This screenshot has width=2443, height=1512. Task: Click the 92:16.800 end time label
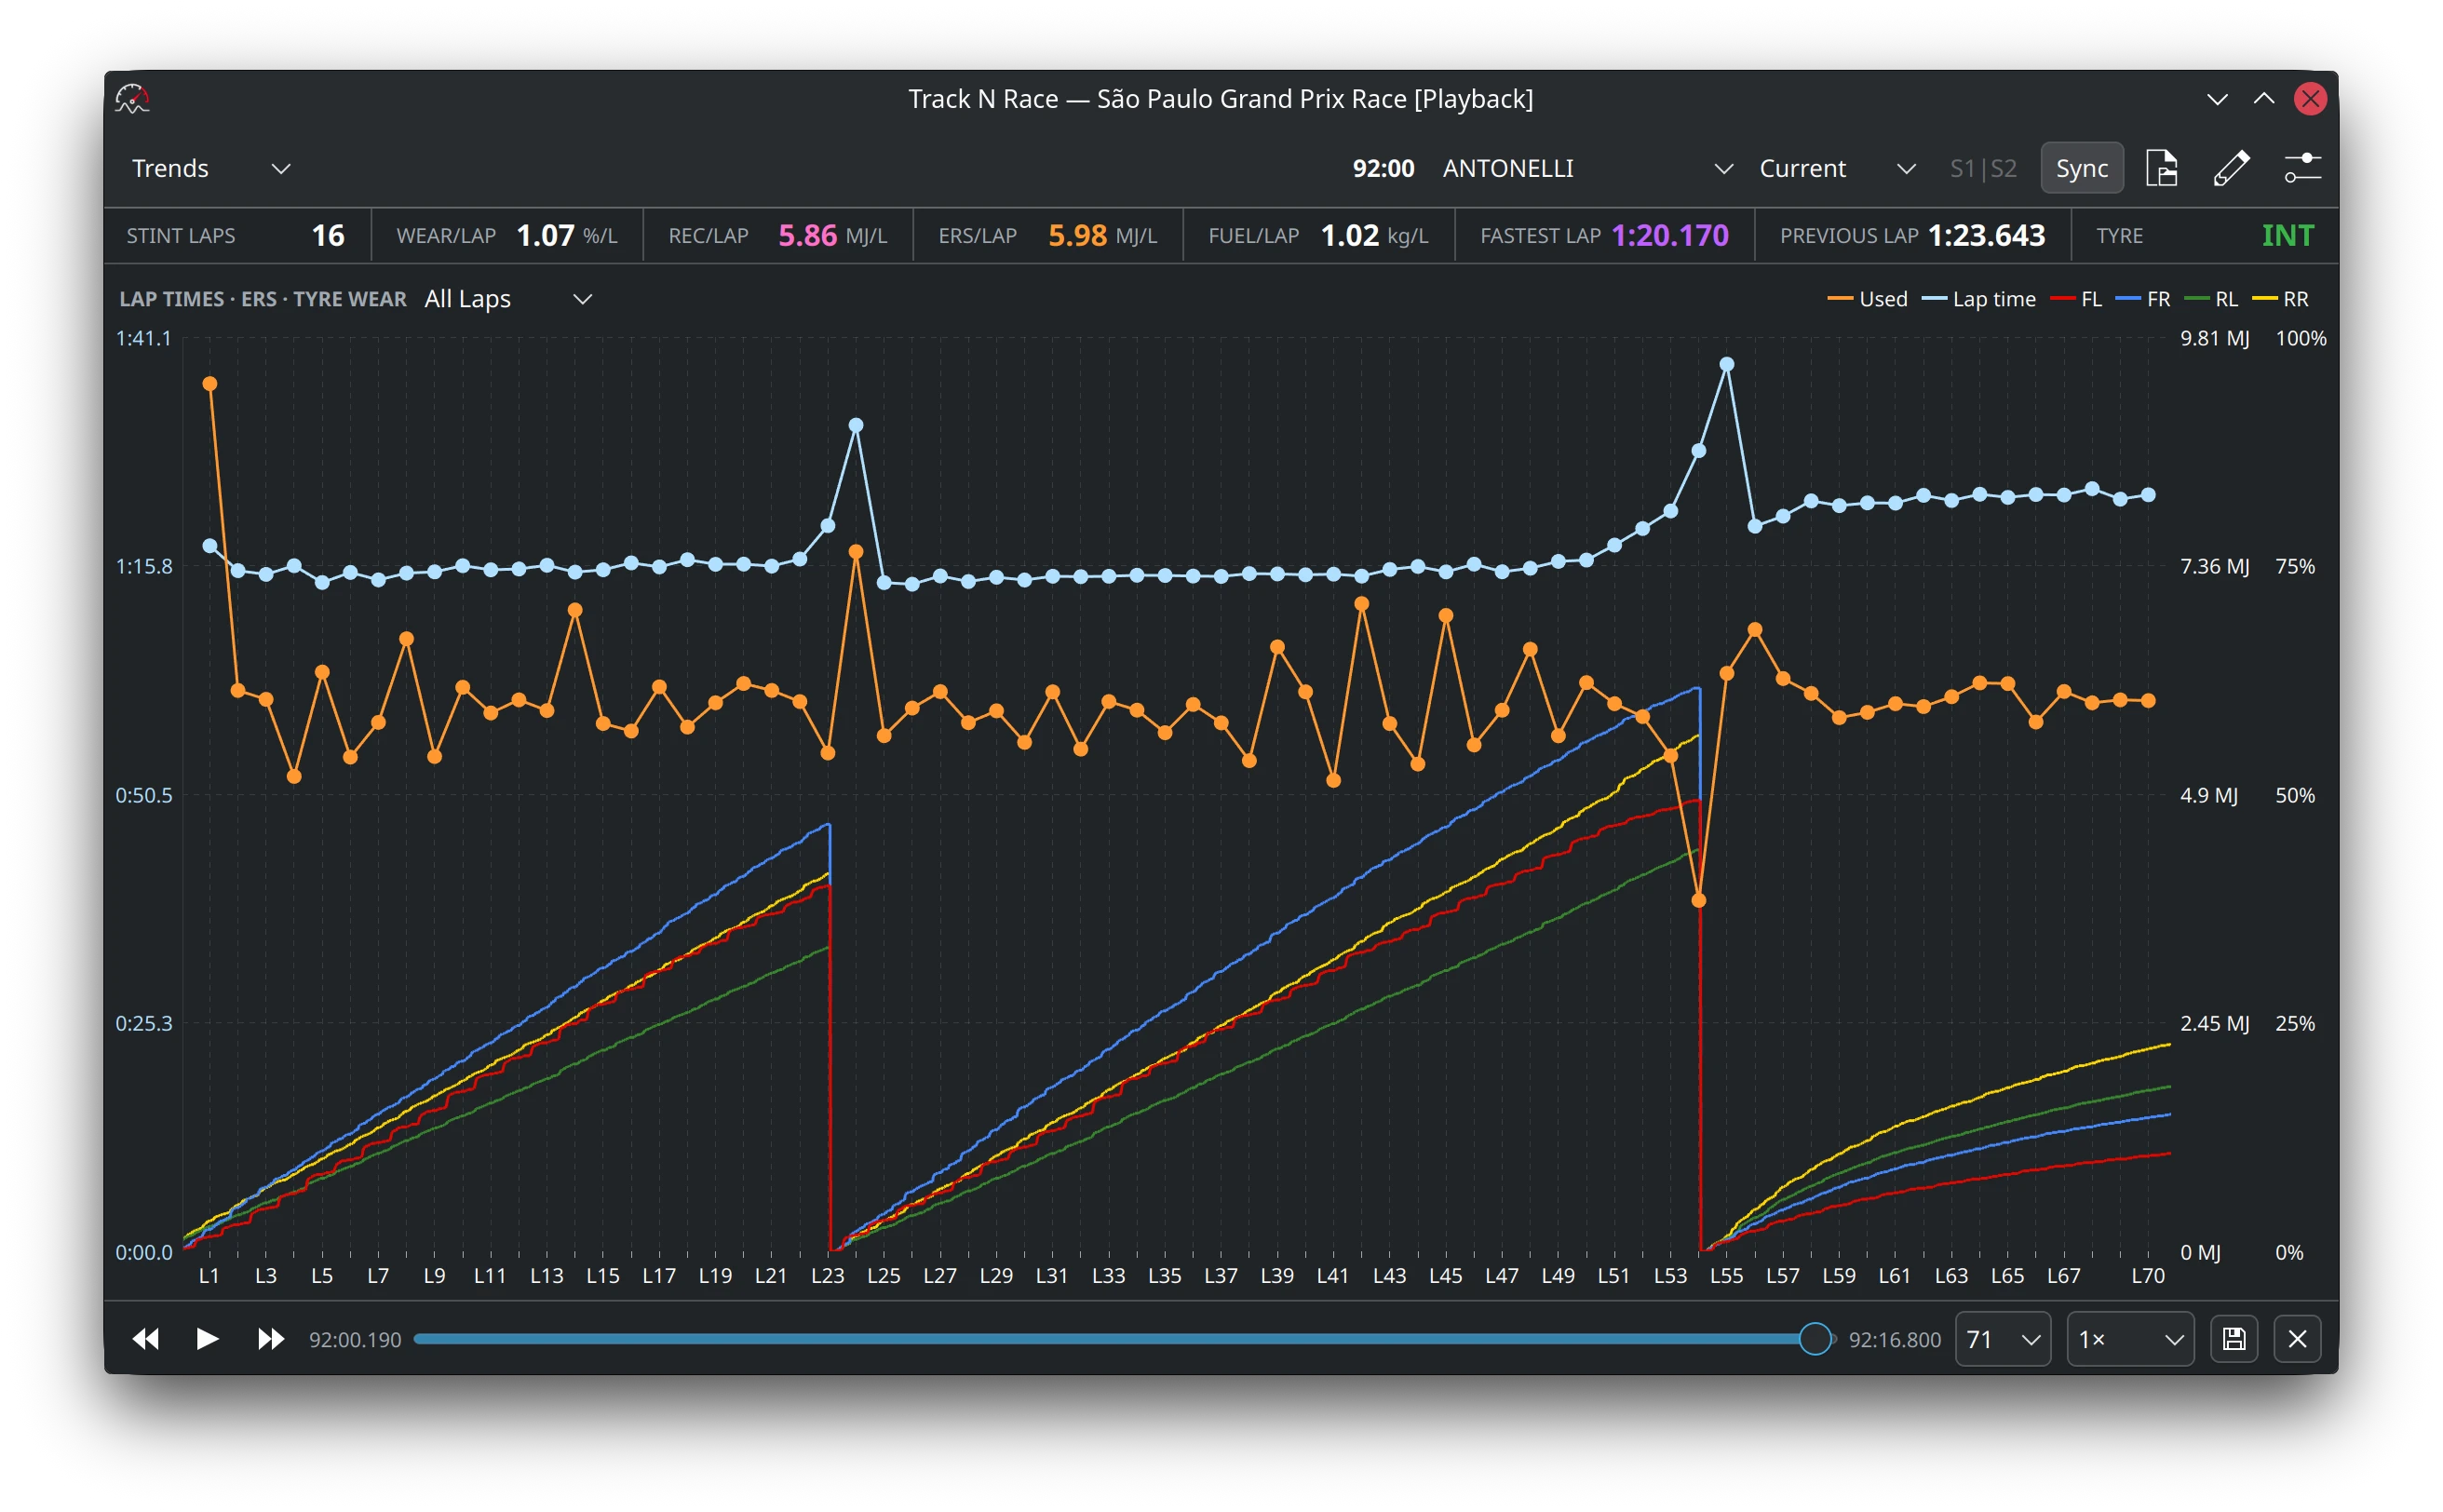[x=1894, y=1339]
